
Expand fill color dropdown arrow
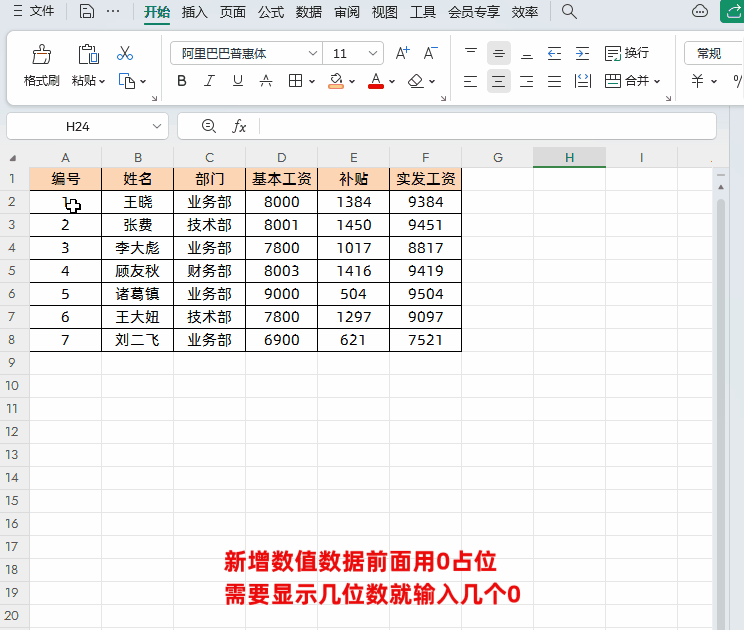click(x=352, y=82)
